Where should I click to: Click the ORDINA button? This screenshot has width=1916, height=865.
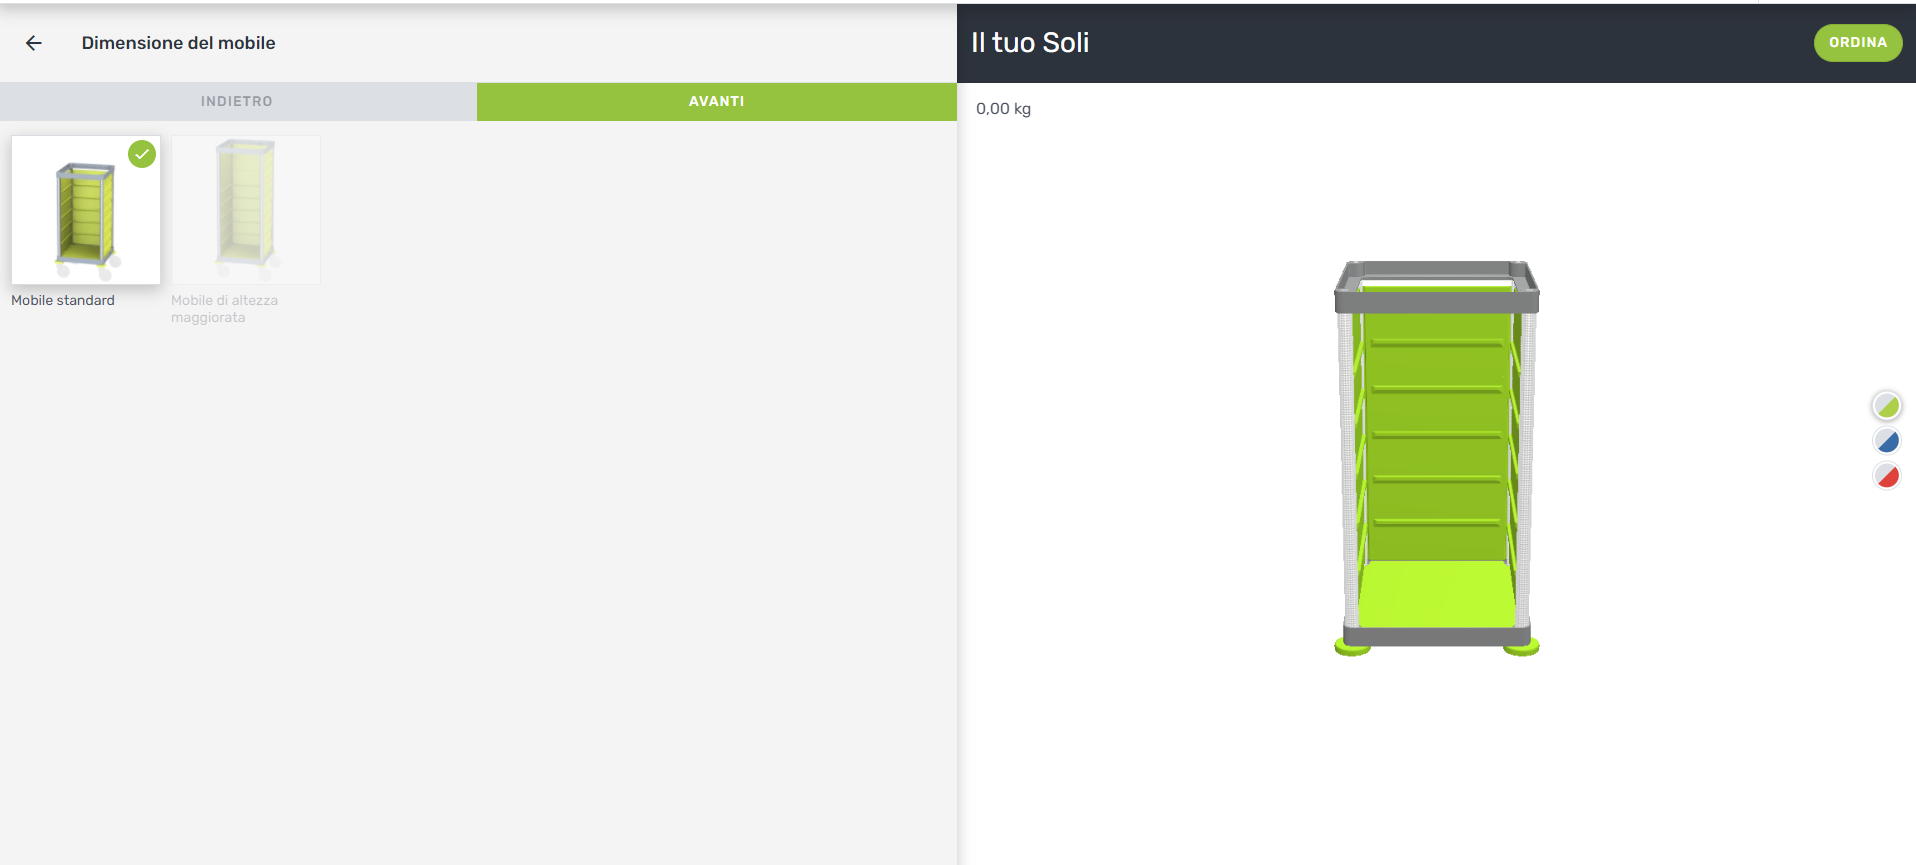coord(1857,43)
